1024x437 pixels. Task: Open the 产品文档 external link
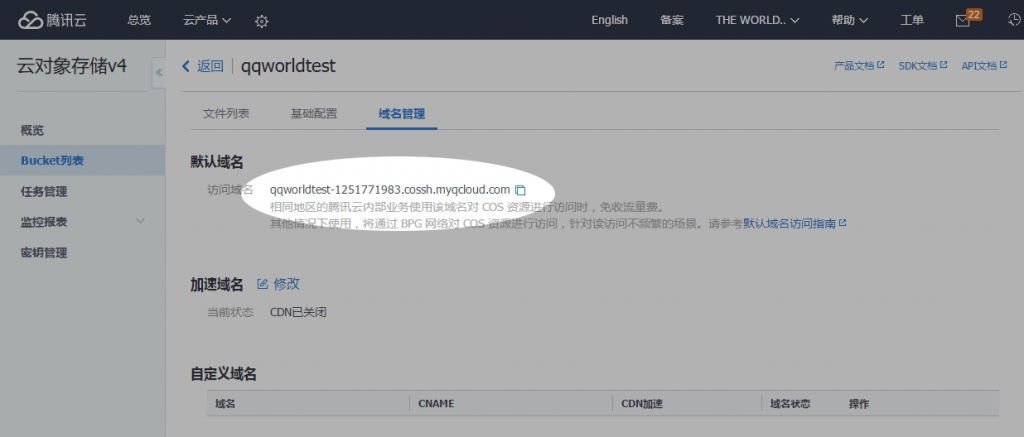point(859,66)
